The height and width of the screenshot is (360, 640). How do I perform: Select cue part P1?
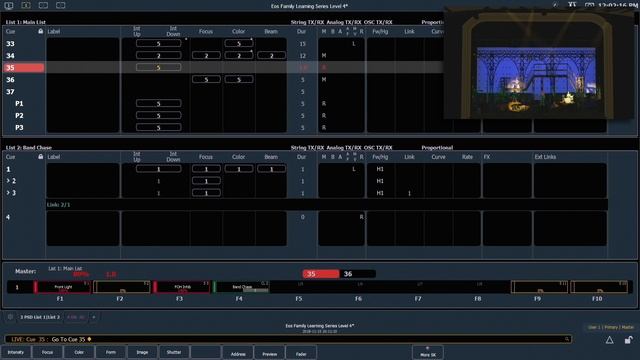point(19,104)
